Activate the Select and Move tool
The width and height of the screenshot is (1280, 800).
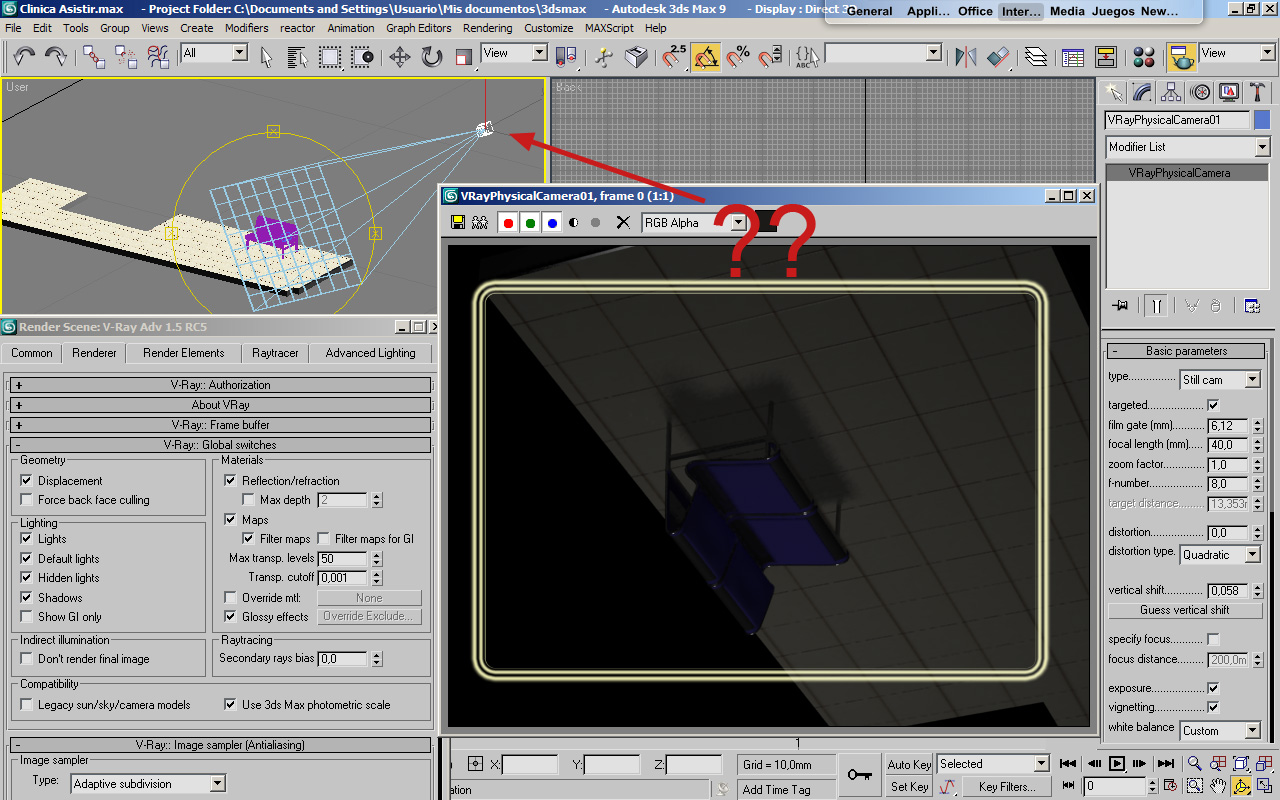coord(400,56)
